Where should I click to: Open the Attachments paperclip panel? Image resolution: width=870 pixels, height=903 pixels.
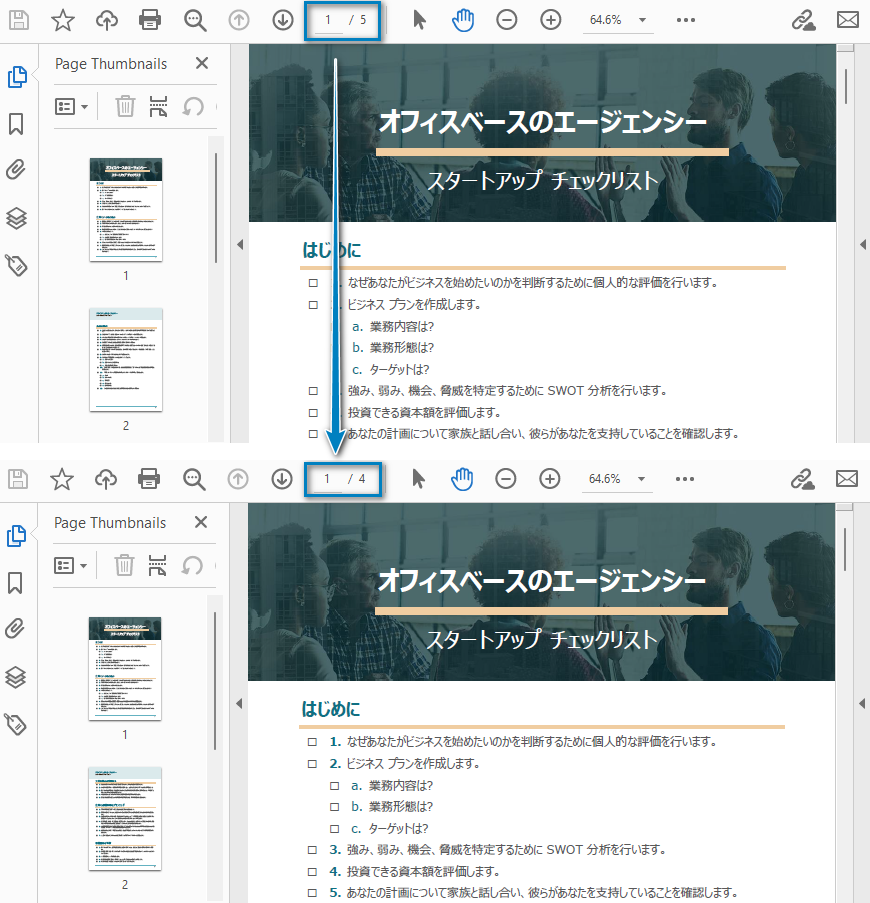click(18, 170)
